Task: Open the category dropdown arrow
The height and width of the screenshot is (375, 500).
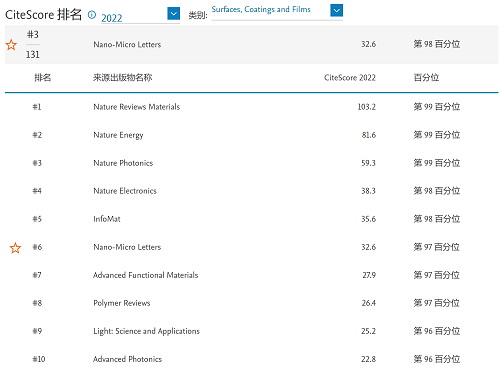Action: coord(337,10)
